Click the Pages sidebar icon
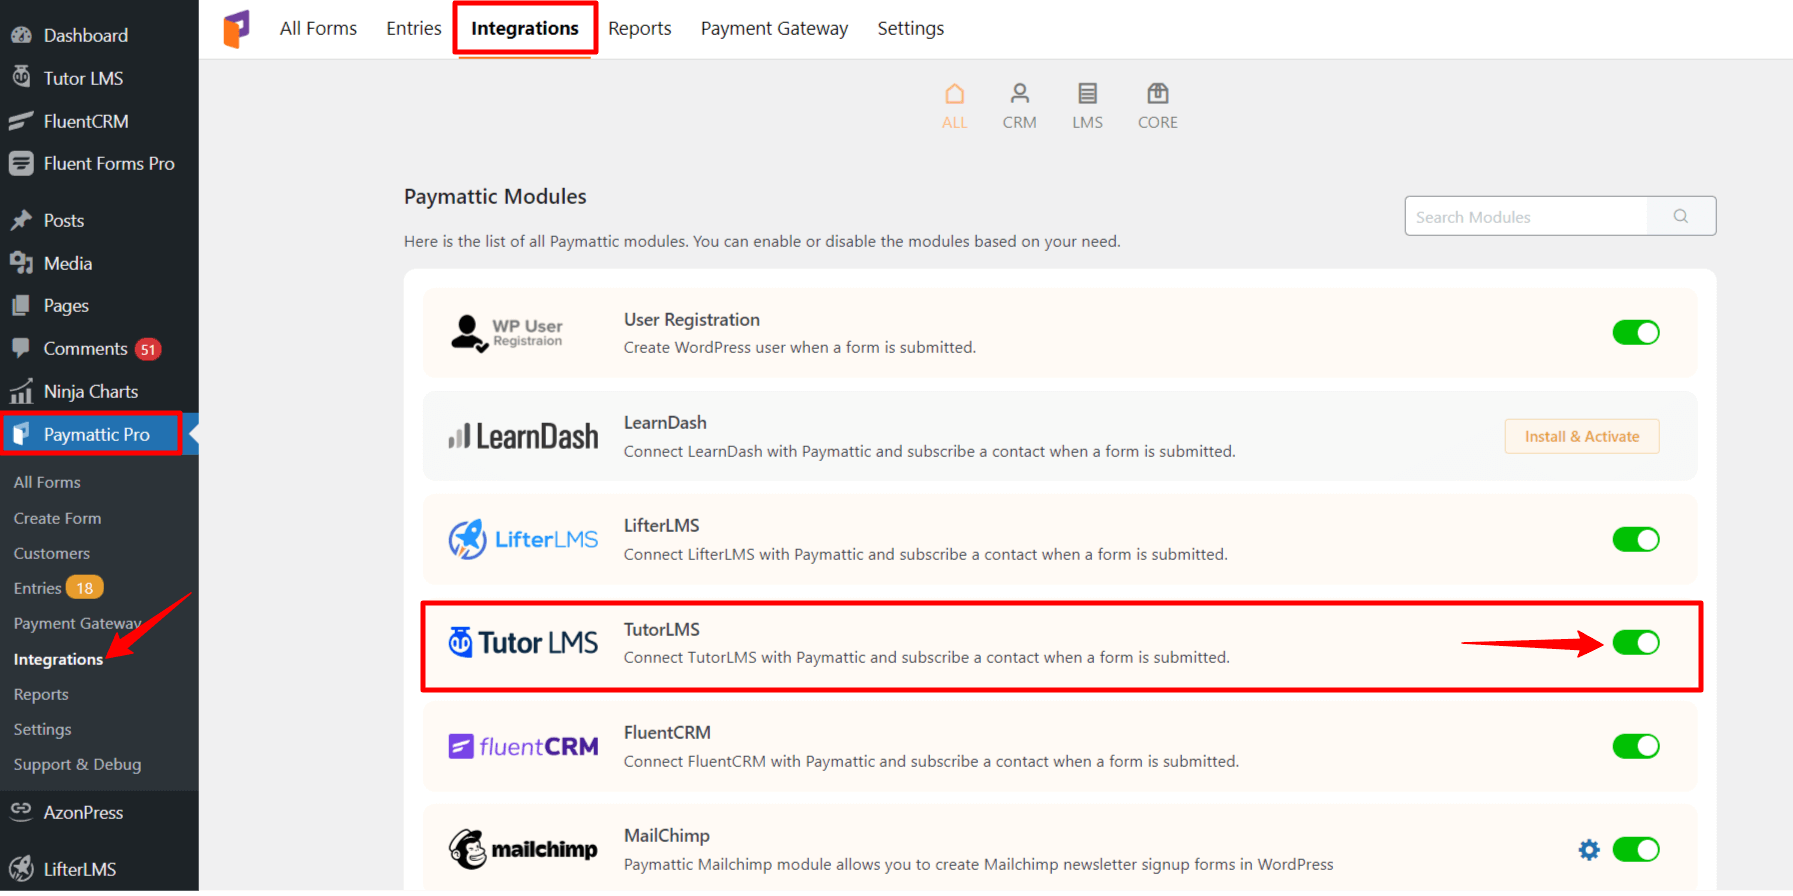 coord(21,305)
